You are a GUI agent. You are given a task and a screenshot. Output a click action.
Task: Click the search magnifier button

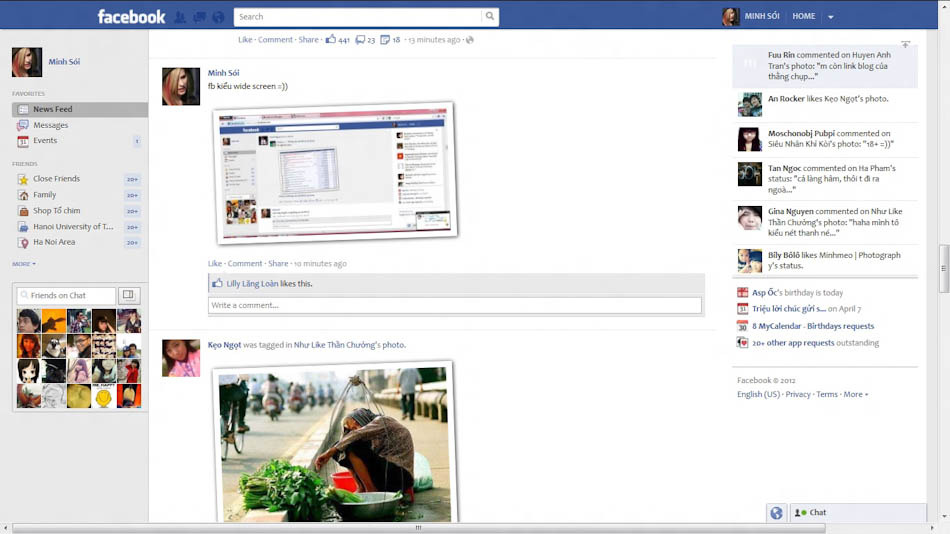point(490,16)
